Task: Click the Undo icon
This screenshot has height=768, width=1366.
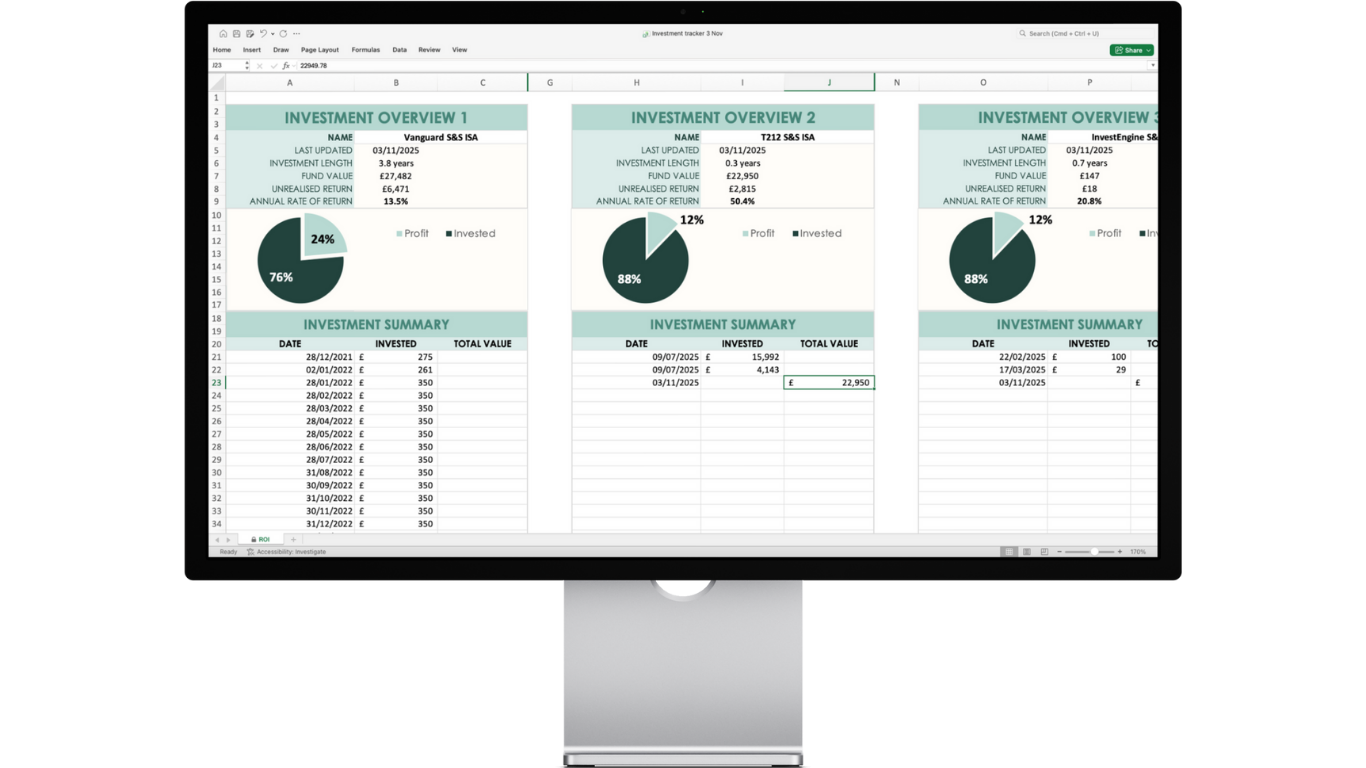Action: (x=263, y=34)
